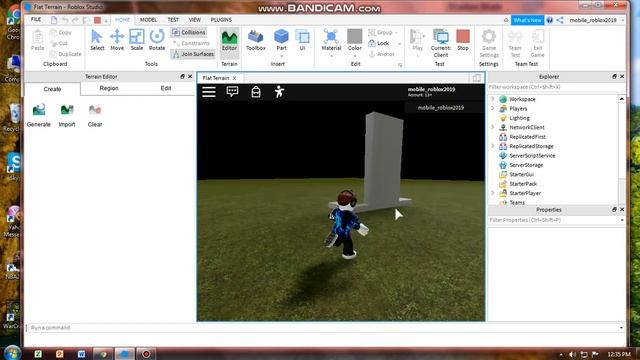This screenshot has height=360, width=640.
Task: Click Cut in Clipboard group
Action: pos(59,43)
